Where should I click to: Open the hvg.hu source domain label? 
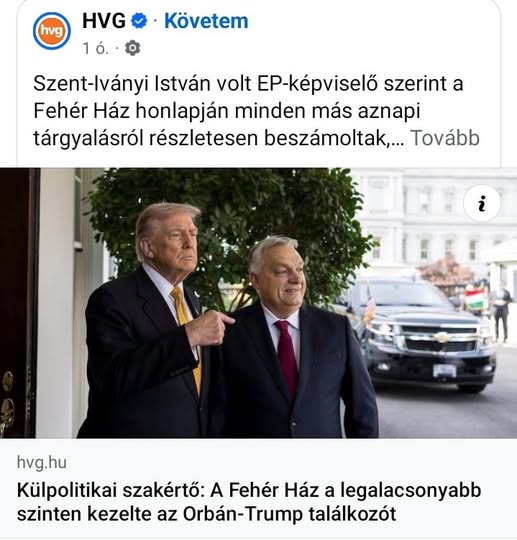click(x=42, y=462)
